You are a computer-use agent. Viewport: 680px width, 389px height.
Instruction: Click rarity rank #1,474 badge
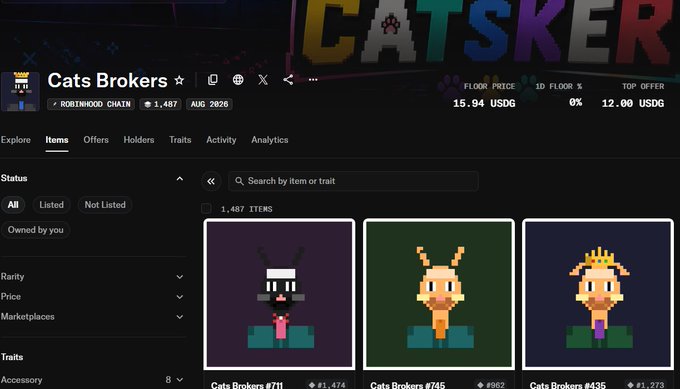(327, 385)
